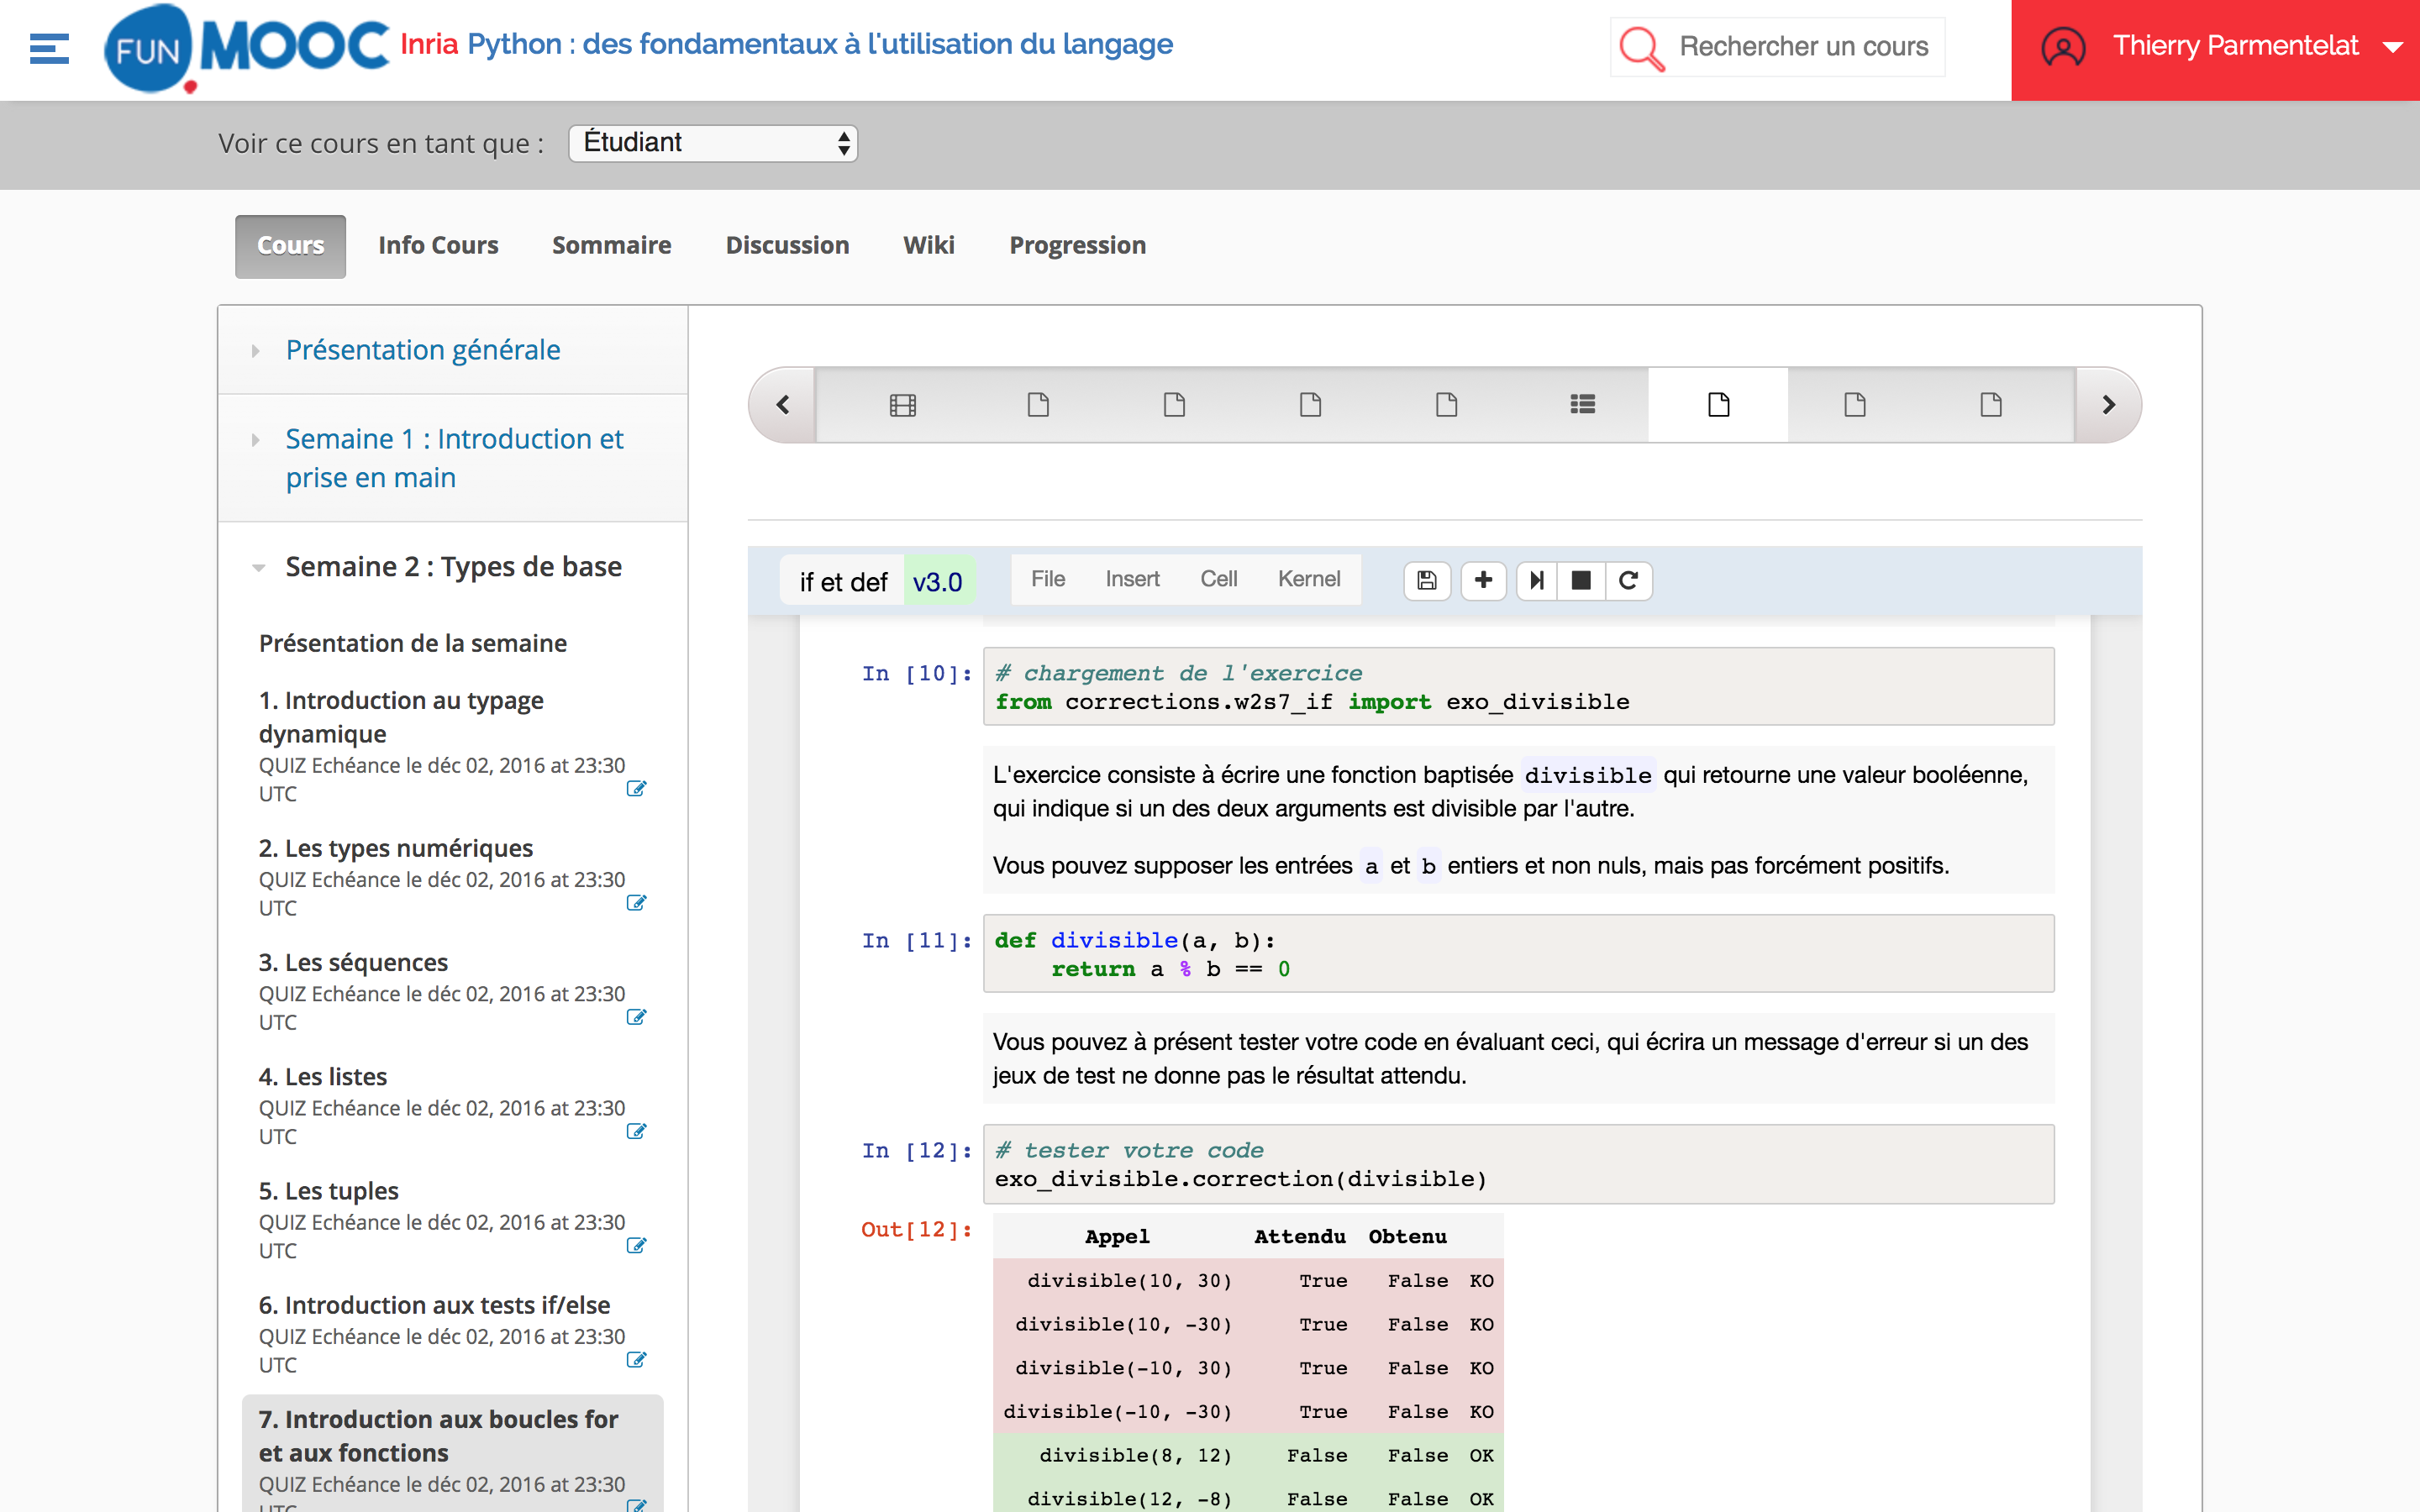Click the edit icon beside Les séquences
The width and height of the screenshot is (2420, 1512).
(636, 1017)
